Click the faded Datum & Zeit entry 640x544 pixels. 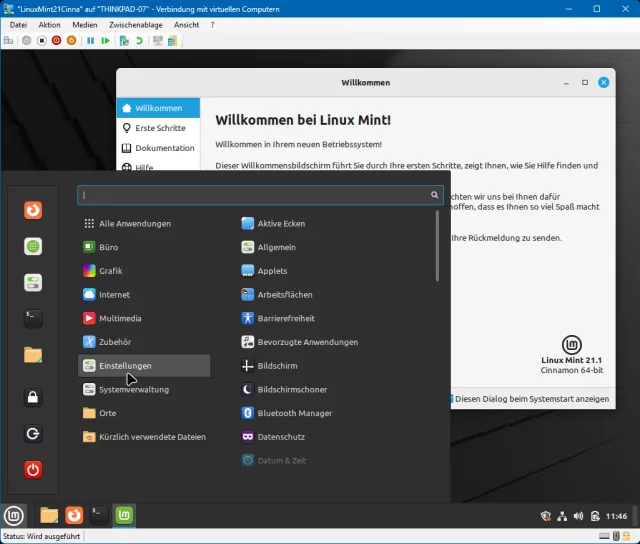pyautogui.click(x=274, y=460)
